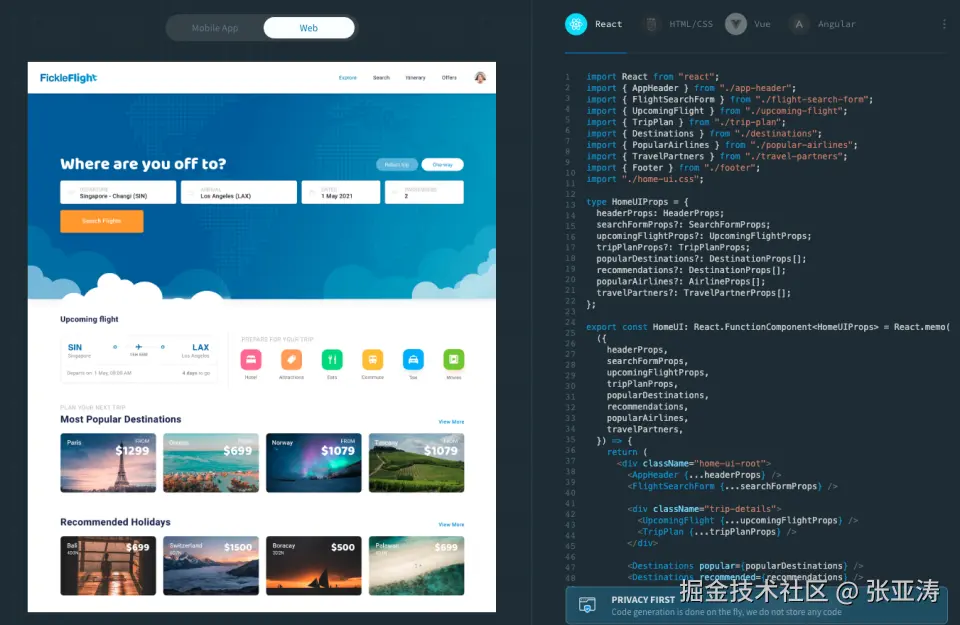This screenshot has height=625, width=960.
Task: Open the Bali $699 holiday card
Action: [x=108, y=566]
